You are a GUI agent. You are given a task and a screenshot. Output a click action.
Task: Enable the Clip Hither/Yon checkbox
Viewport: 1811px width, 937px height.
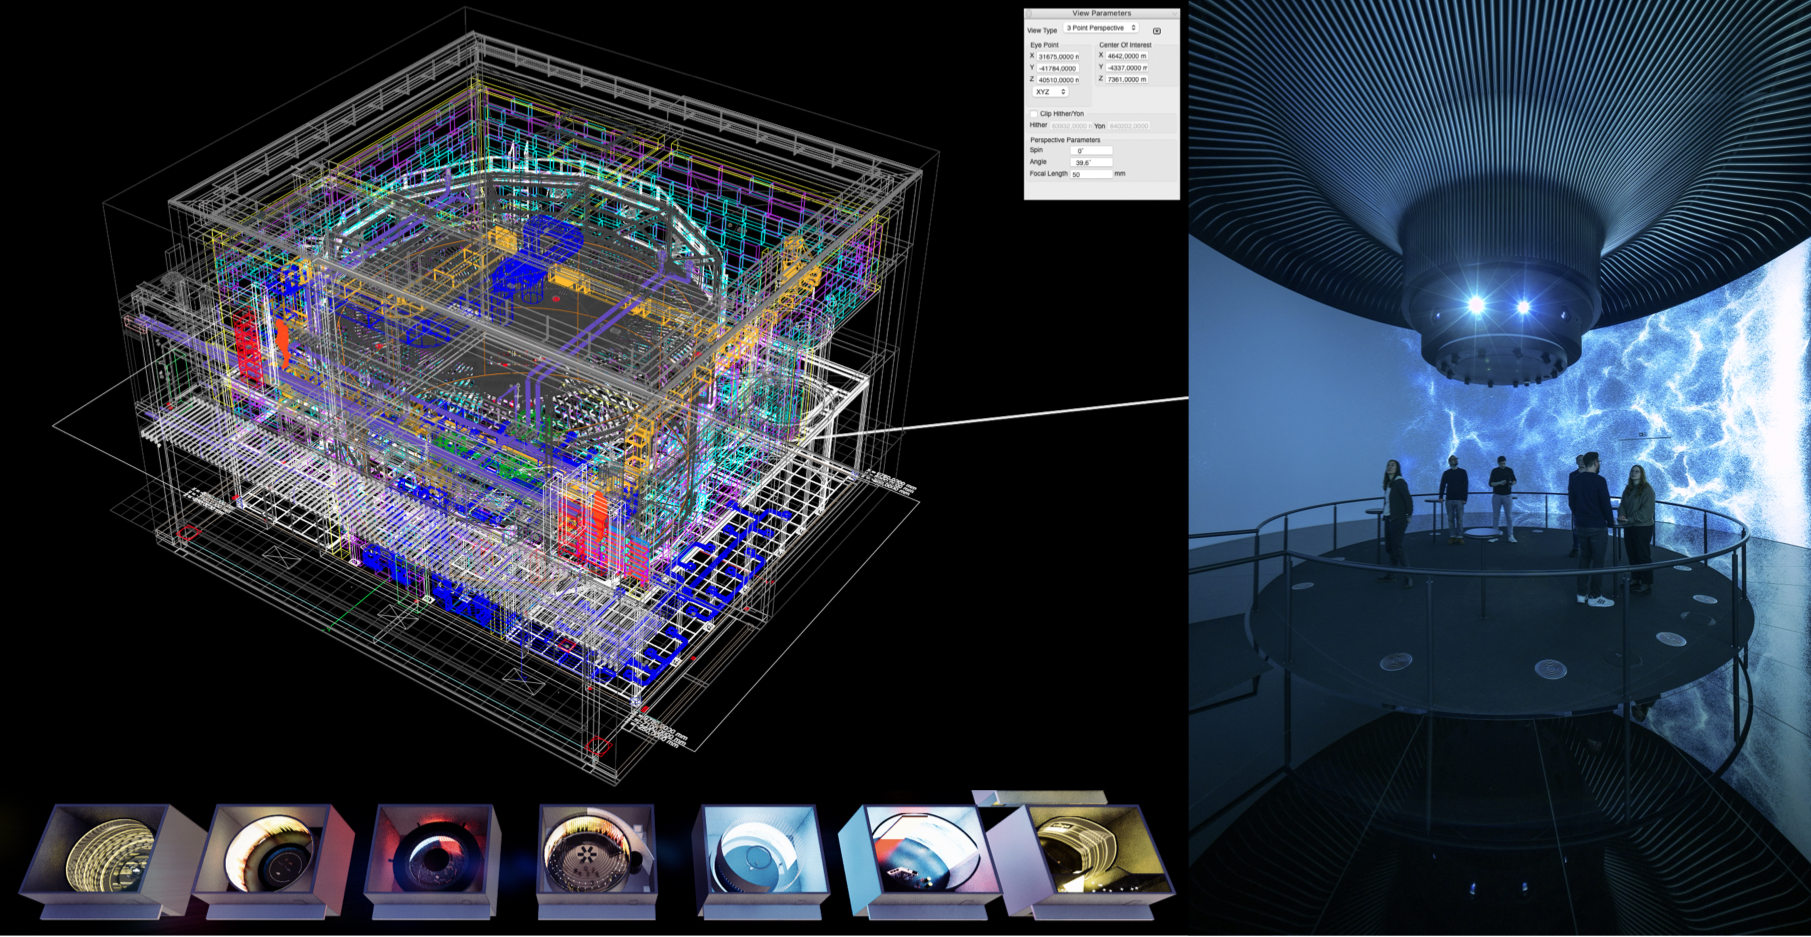coord(1034,114)
